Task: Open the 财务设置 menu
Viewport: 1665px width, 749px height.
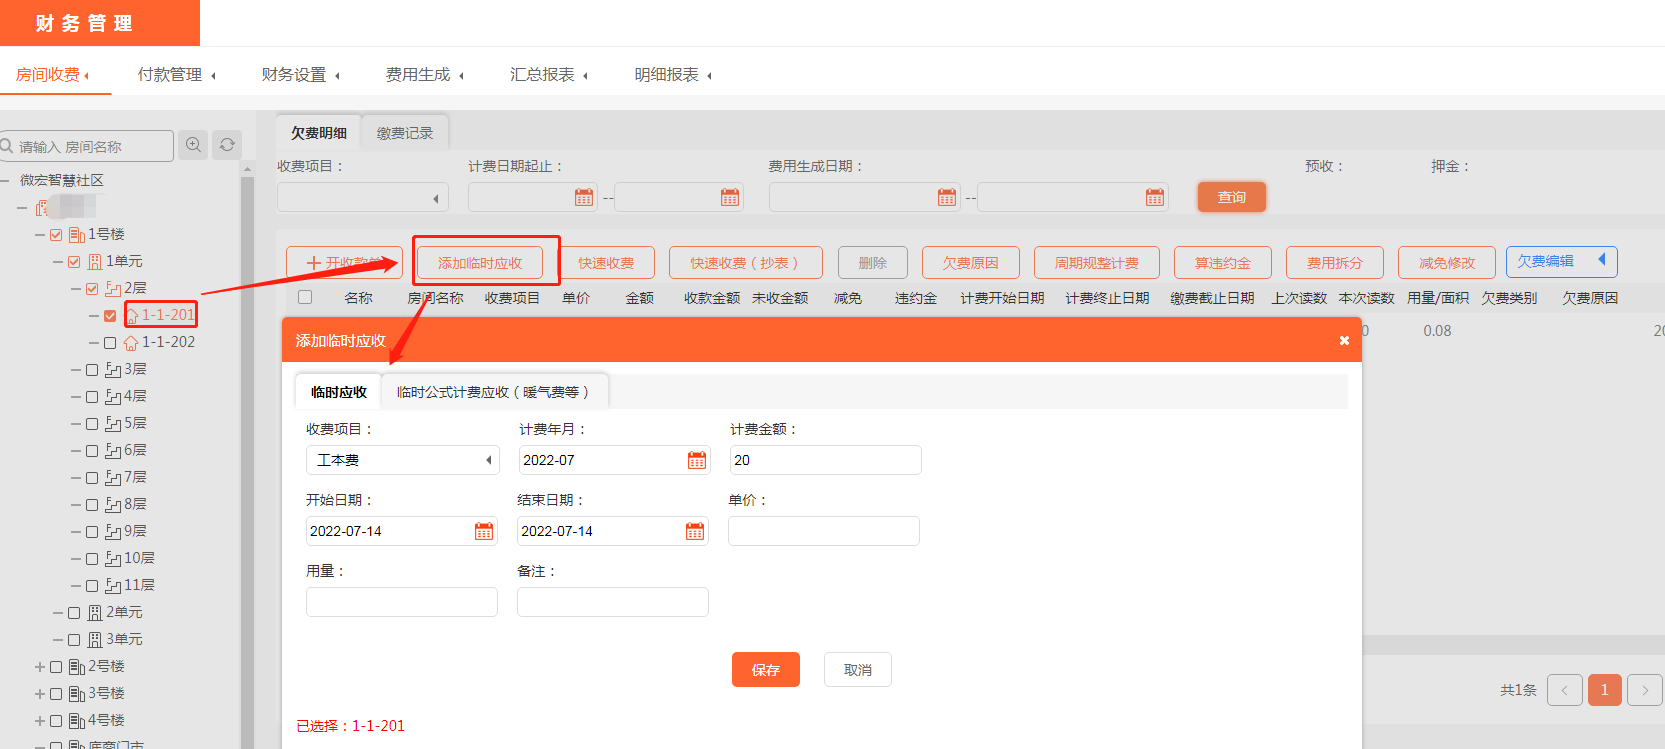Action: point(300,75)
